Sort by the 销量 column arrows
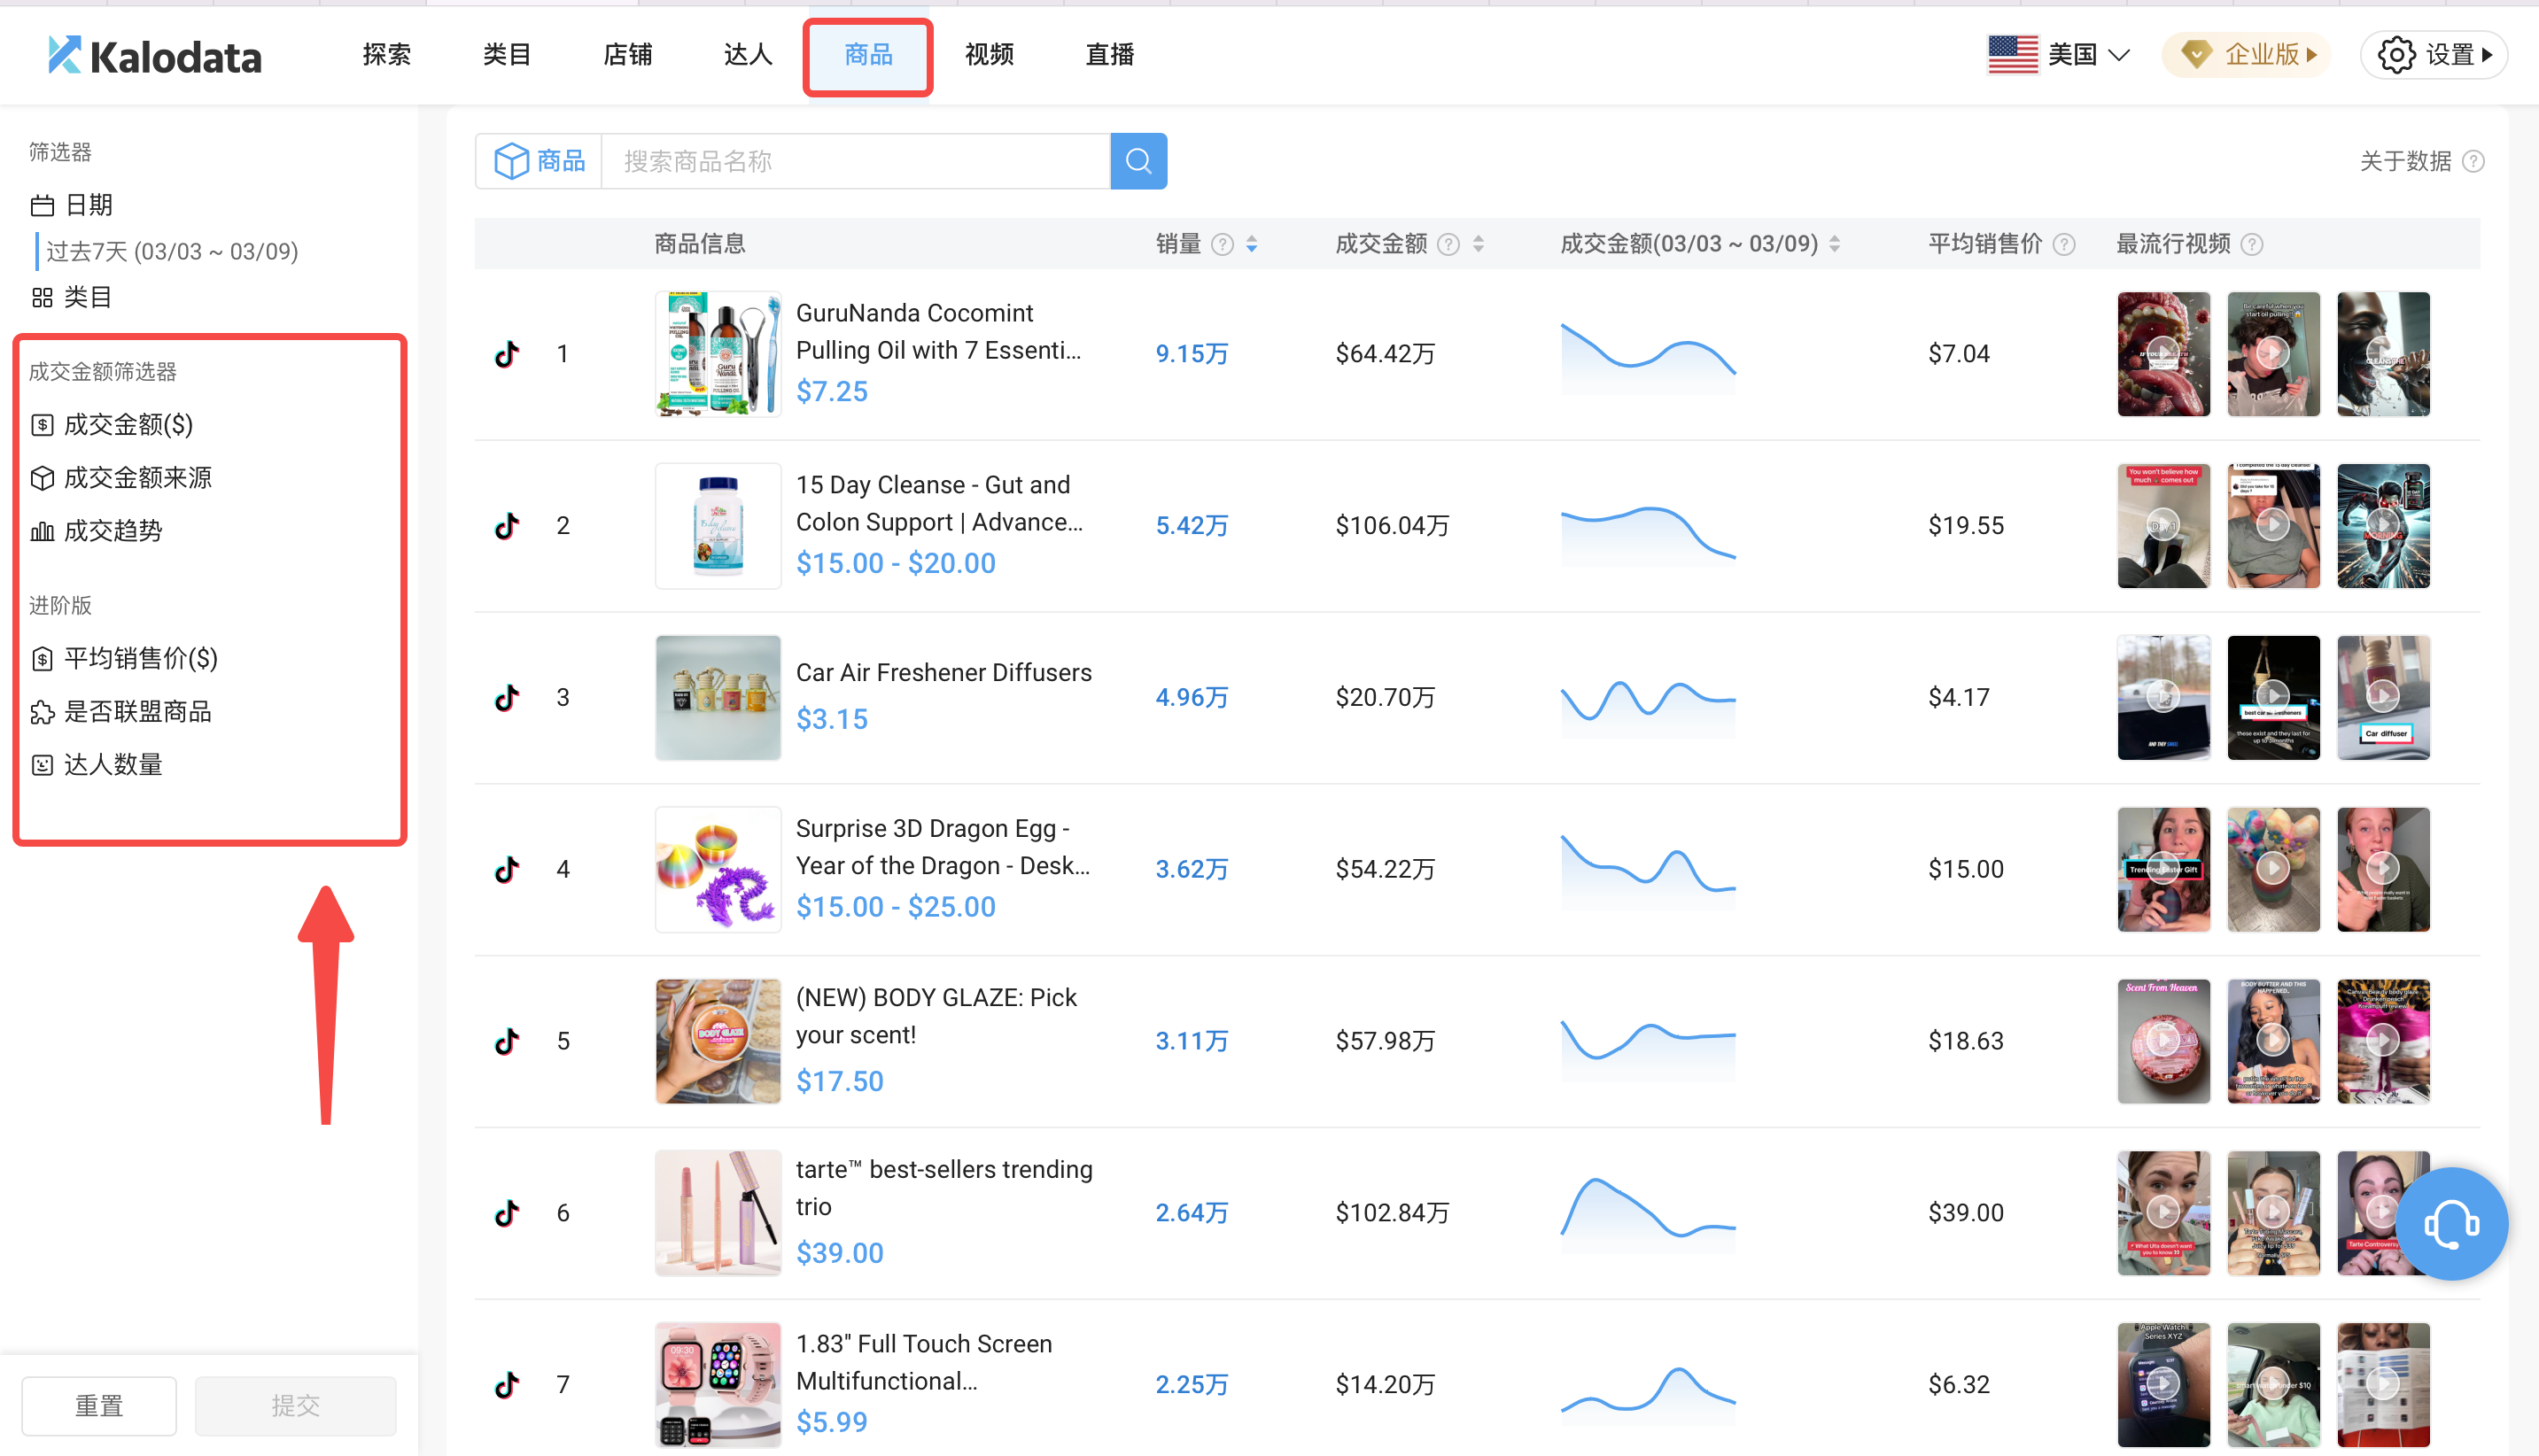The width and height of the screenshot is (2539, 1456). pyautogui.click(x=1251, y=244)
